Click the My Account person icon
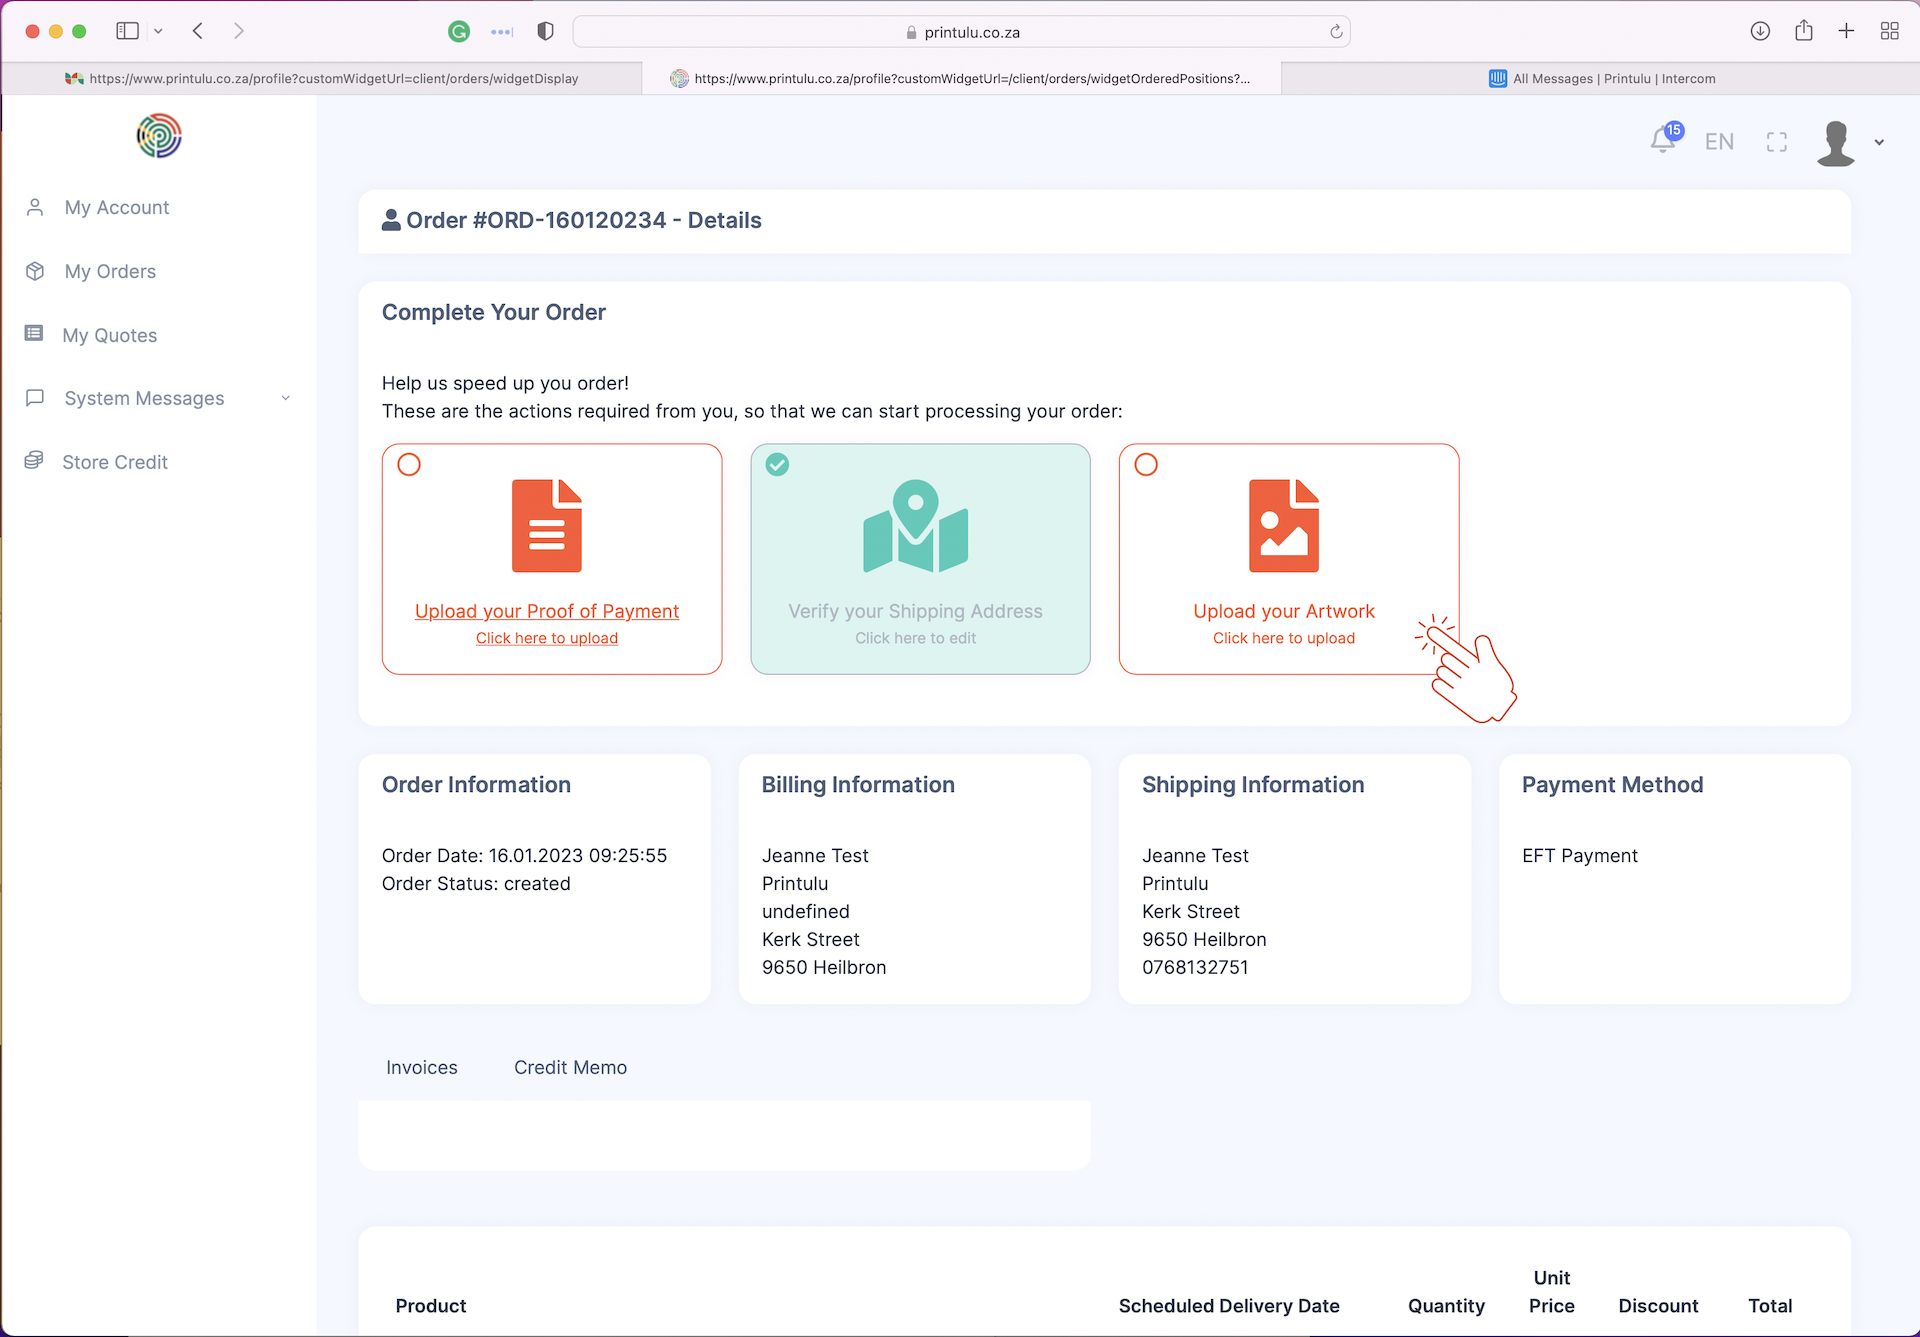The height and width of the screenshot is (1337, 1920). (x=35, y=207)
